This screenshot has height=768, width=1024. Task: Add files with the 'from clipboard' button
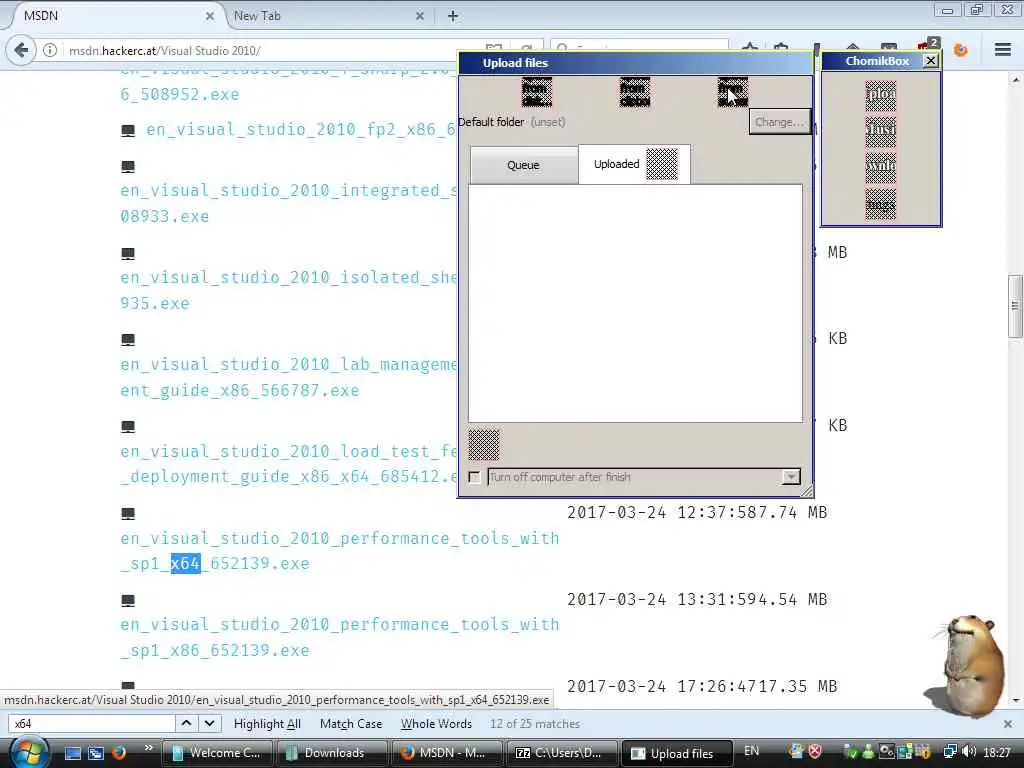pos(635,93)
